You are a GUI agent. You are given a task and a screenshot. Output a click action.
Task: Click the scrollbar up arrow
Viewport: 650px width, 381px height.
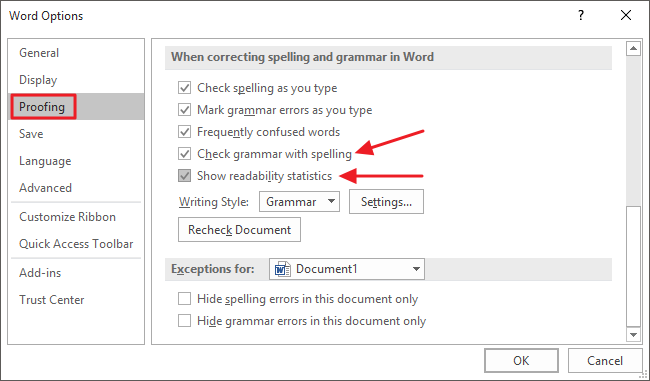pyautogui.click(x=633, y=49)
